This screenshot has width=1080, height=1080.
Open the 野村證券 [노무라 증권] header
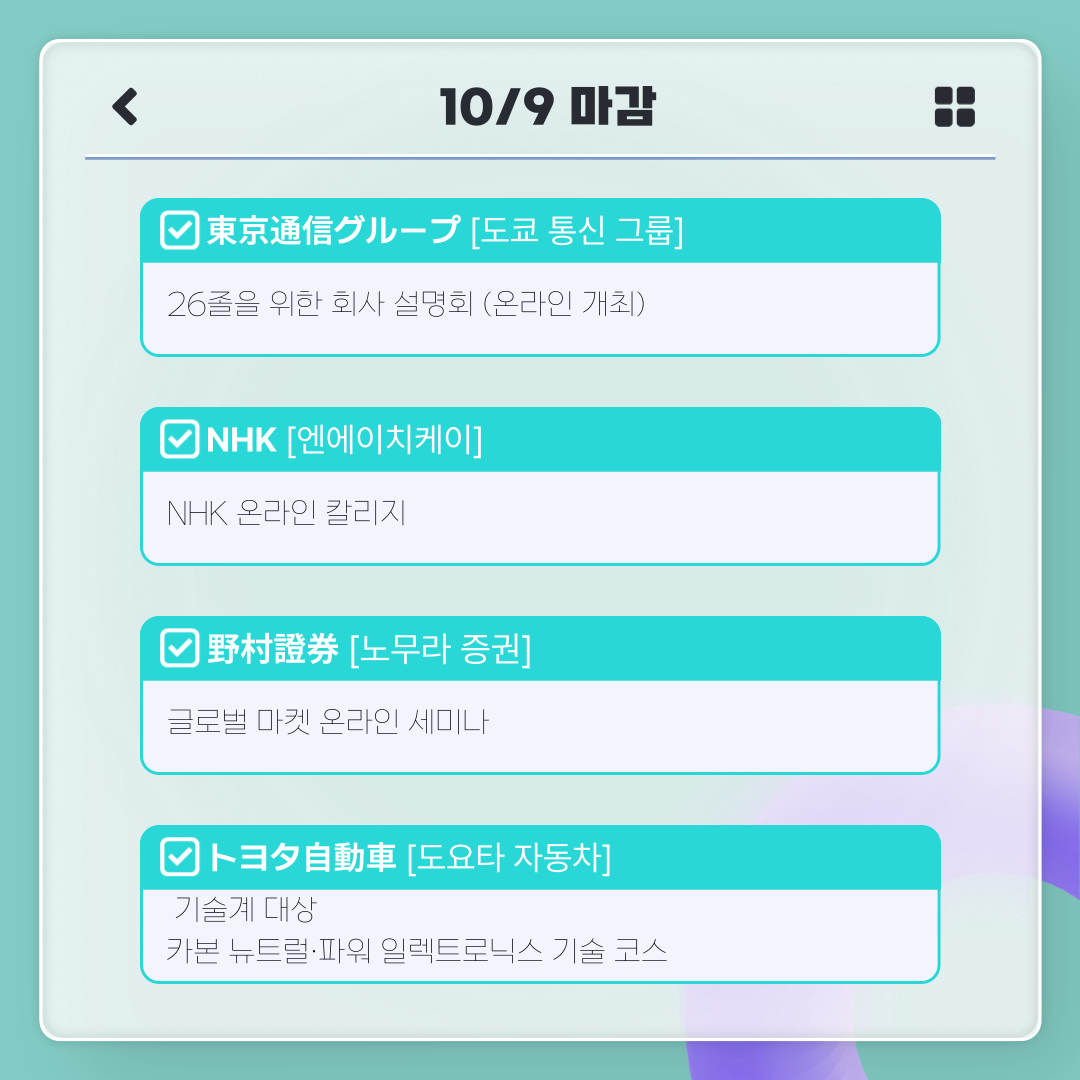541,649
